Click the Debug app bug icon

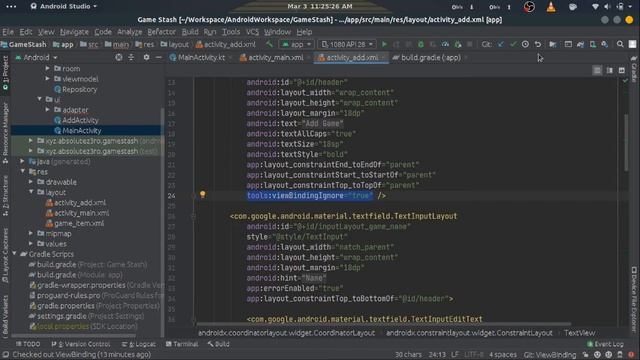(x=421, y=44)
